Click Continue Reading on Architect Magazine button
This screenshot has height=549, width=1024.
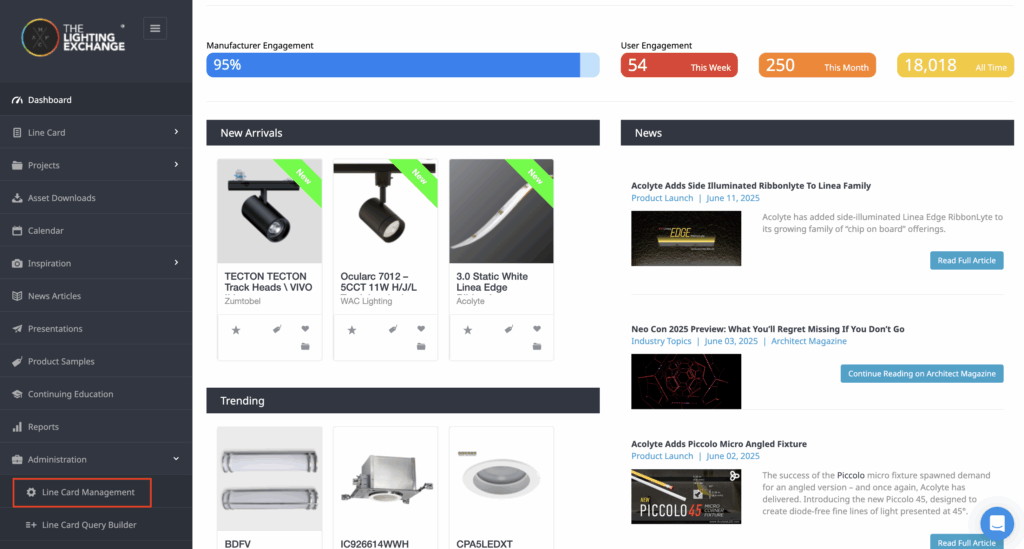tap(921, 373)
